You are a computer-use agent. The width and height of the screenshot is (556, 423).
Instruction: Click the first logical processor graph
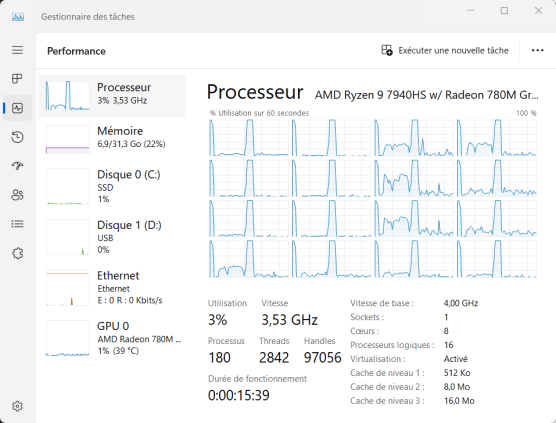point(249,138)
